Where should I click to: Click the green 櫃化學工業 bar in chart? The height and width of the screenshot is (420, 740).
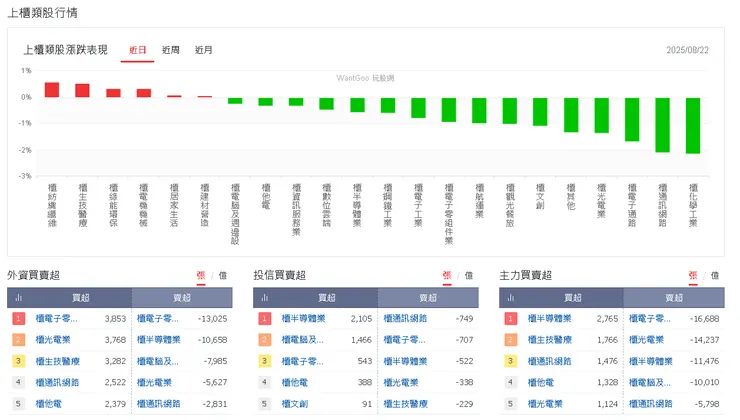tap(693, 126)
